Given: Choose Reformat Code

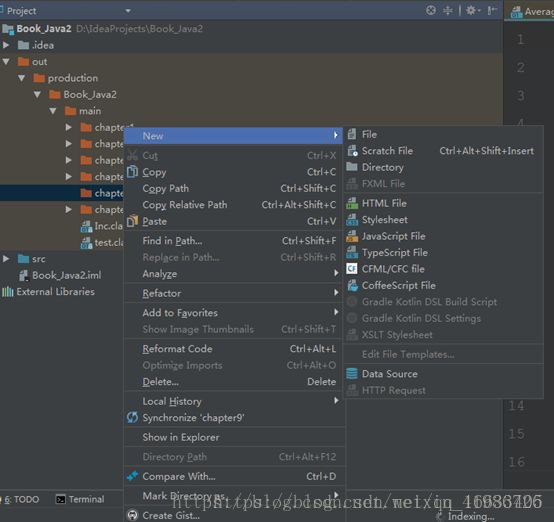Looking at the screenshot, I should tap(233, 349).
